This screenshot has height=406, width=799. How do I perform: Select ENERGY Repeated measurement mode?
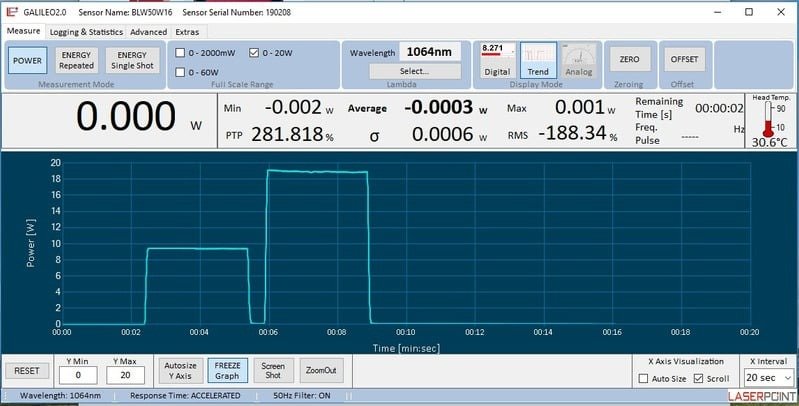(76, 60)
